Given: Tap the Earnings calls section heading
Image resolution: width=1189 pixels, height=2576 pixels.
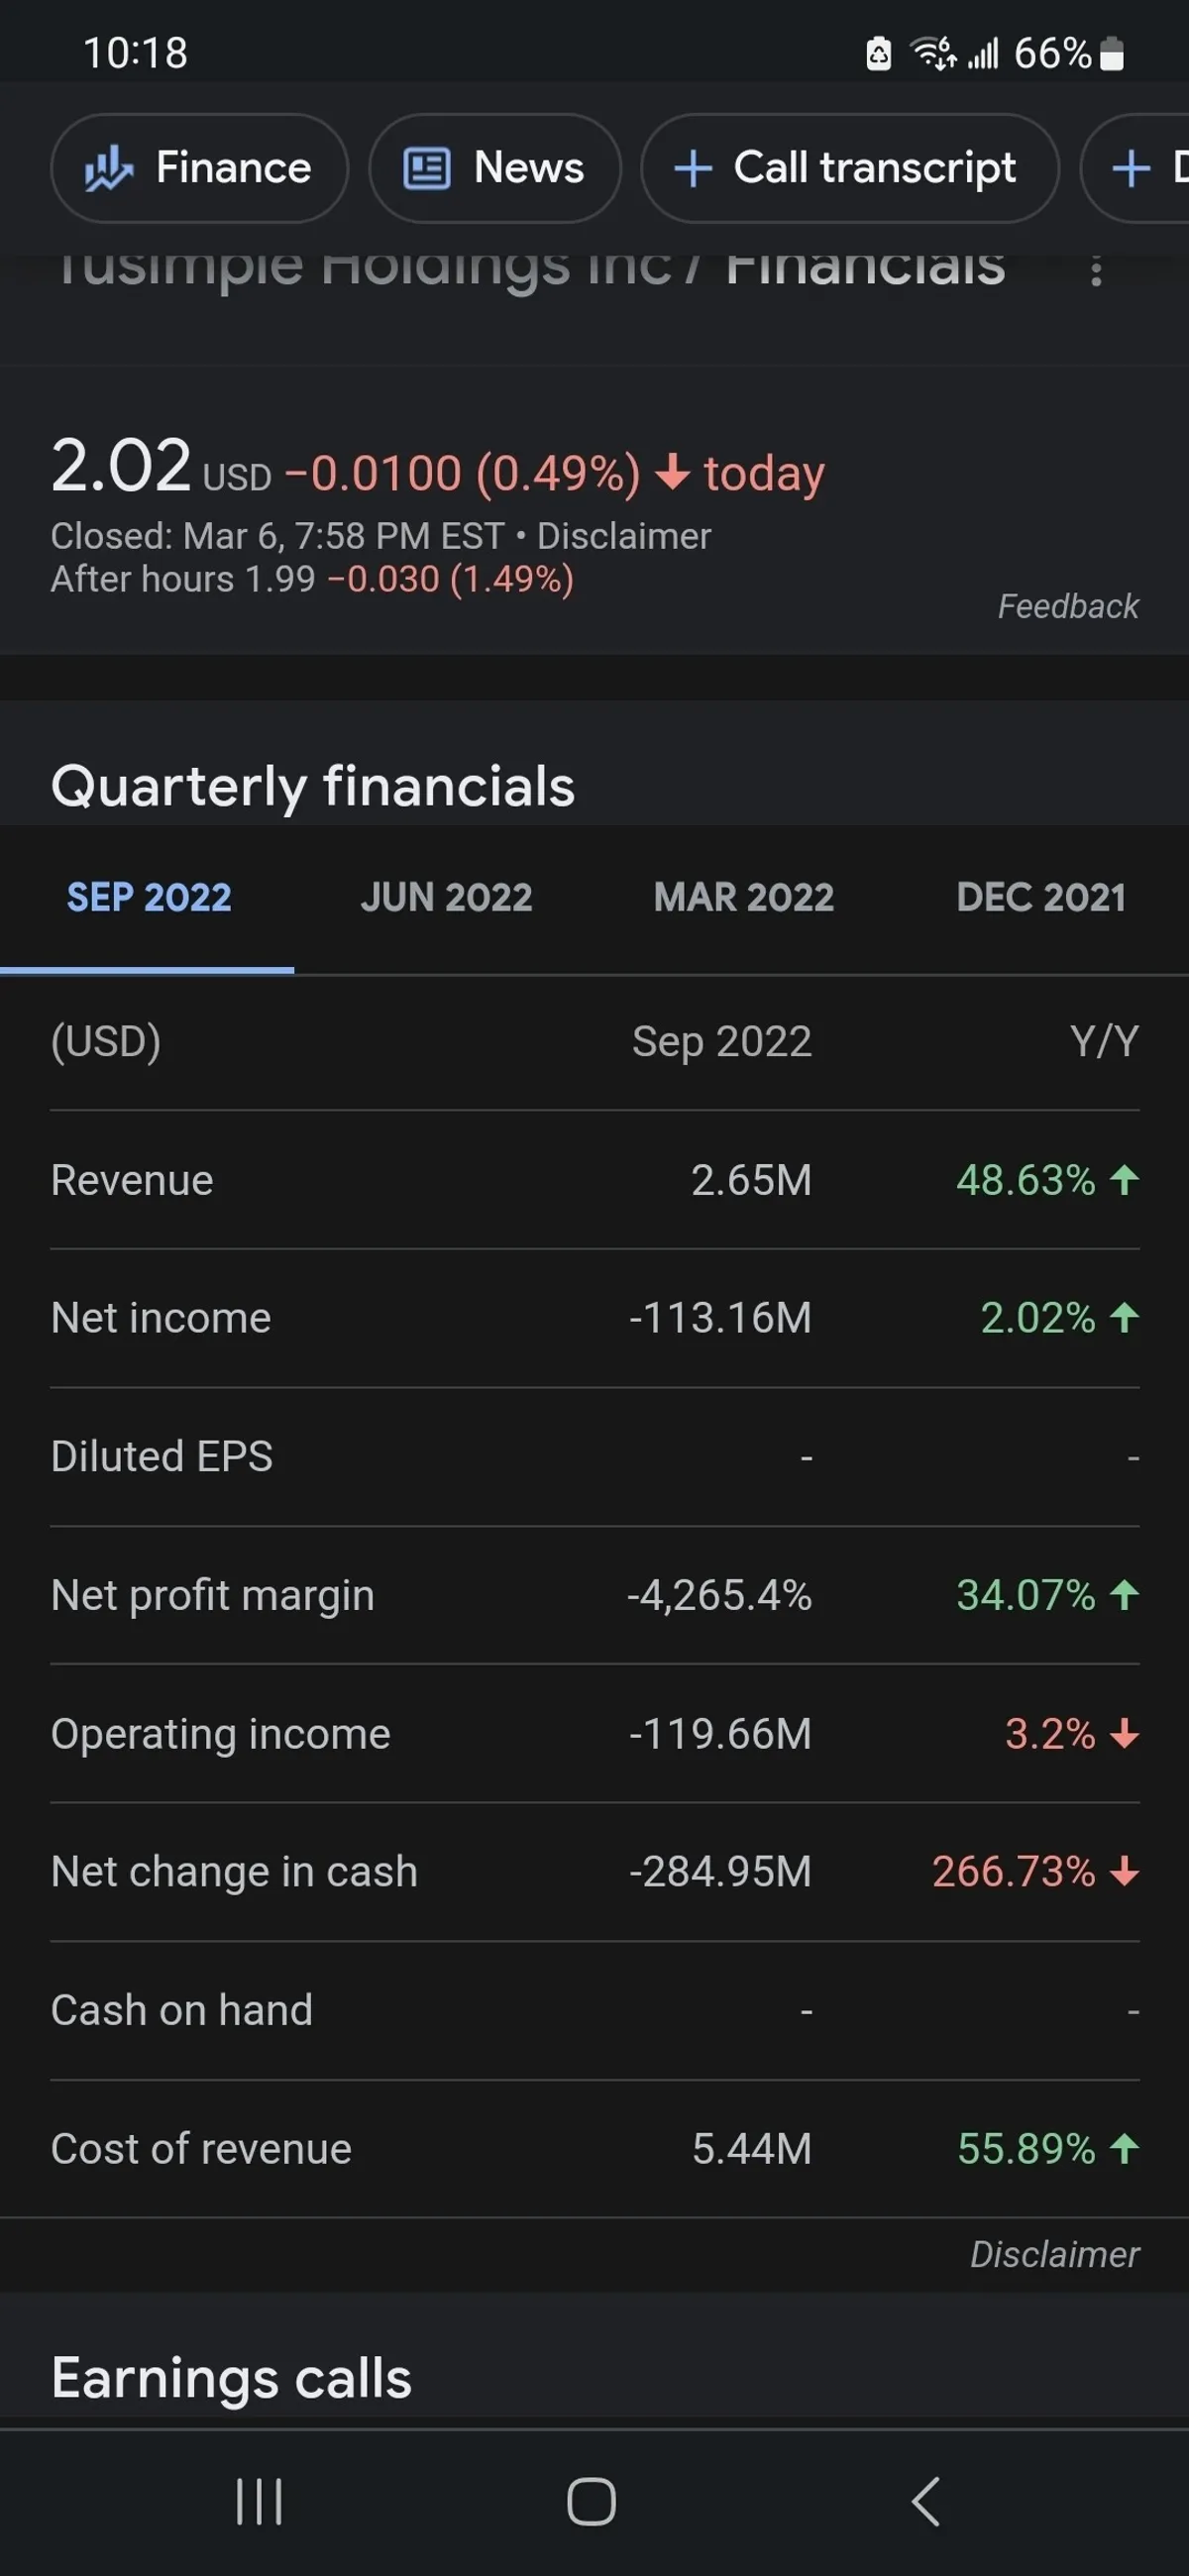Looking at the screenshot, I should click(x=231, y=2378).
